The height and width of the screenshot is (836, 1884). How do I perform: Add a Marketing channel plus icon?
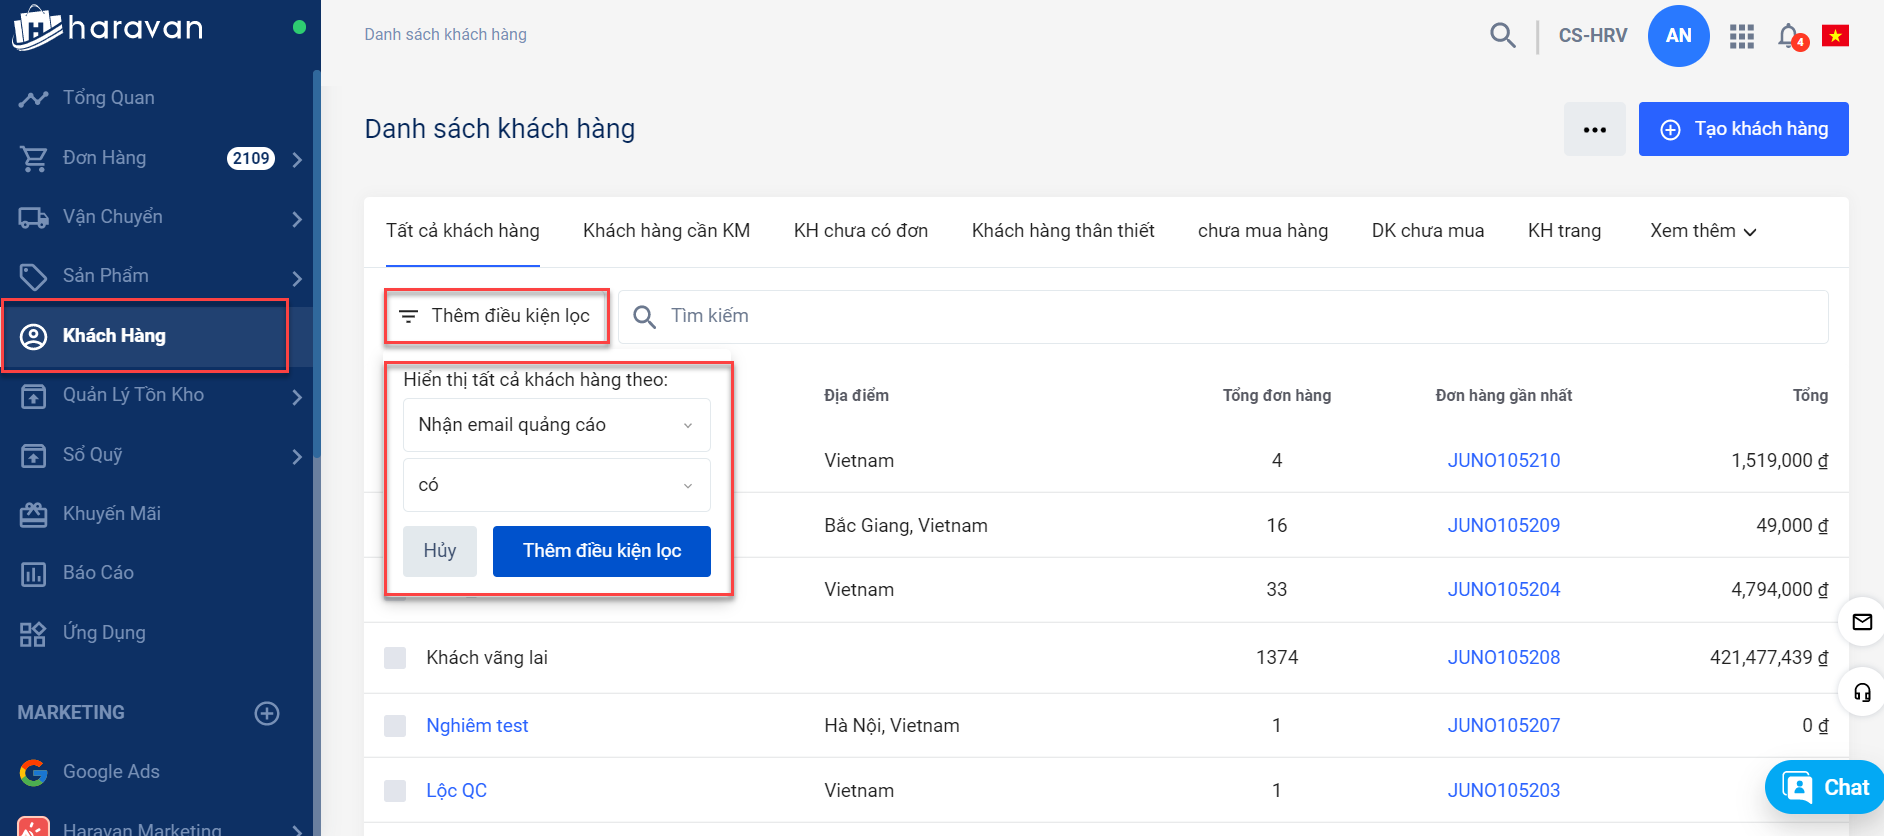point(267,713)
